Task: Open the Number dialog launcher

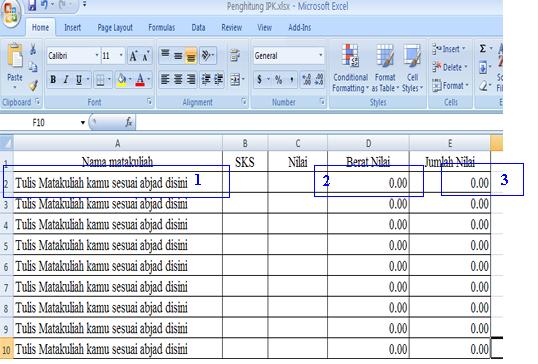Action: click(x=323, y=102)
